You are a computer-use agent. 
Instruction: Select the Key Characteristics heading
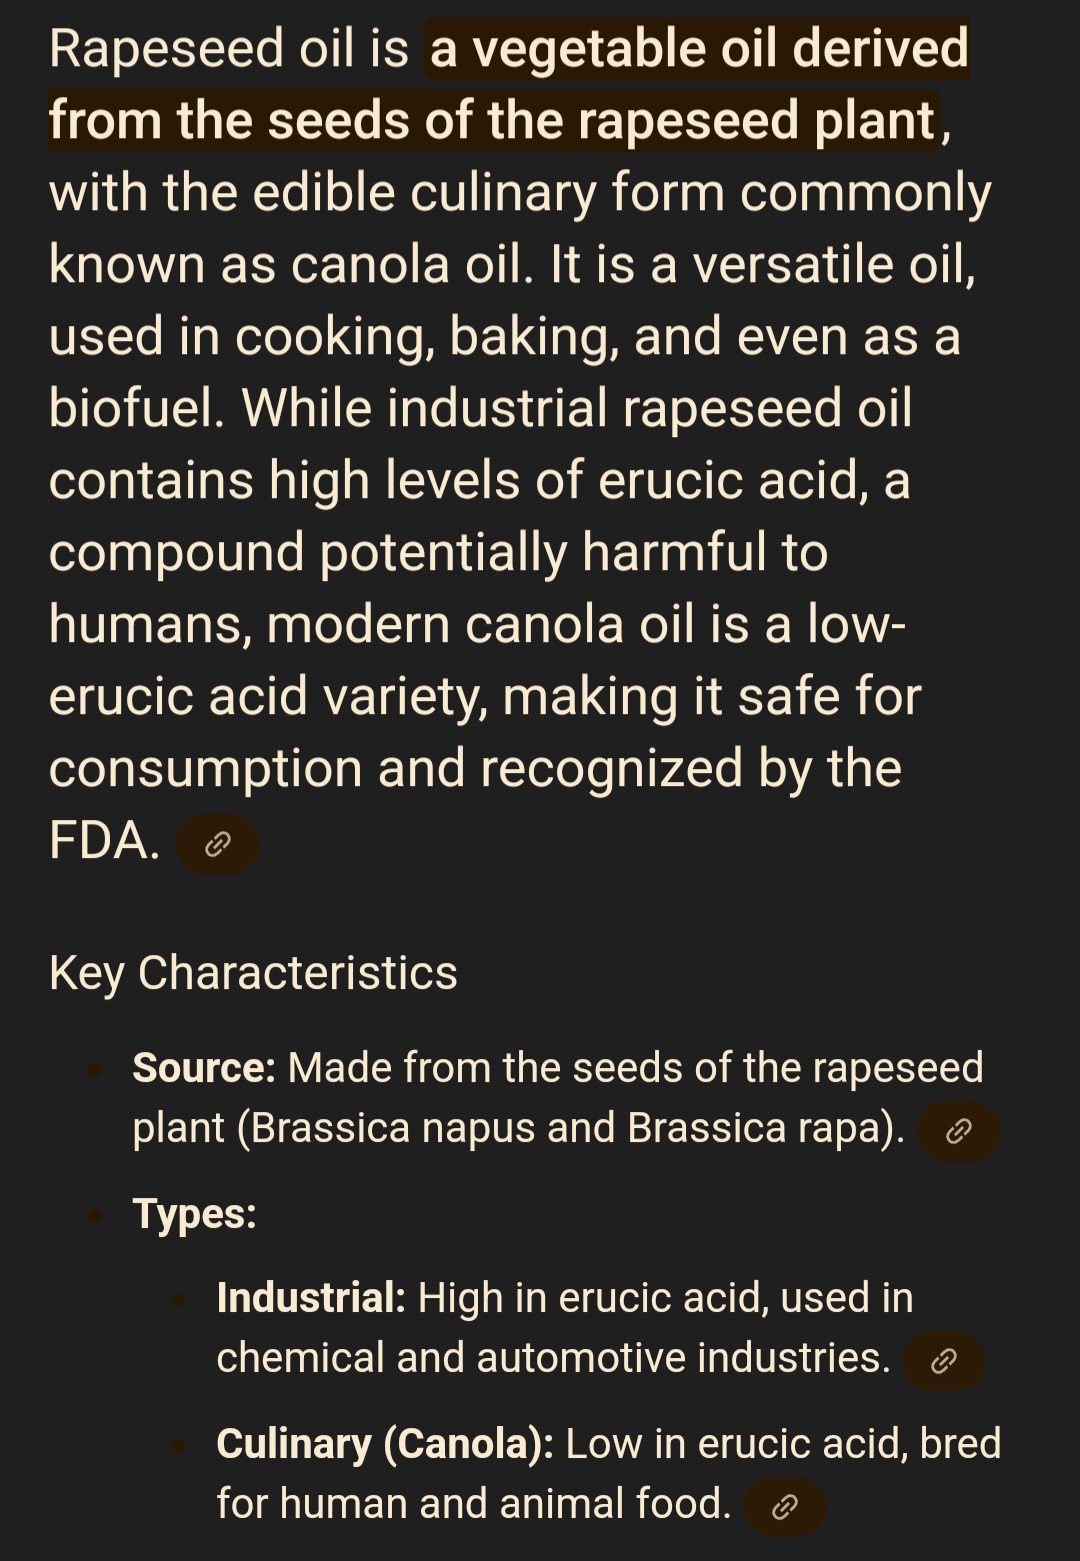click(x=253, y=972)
